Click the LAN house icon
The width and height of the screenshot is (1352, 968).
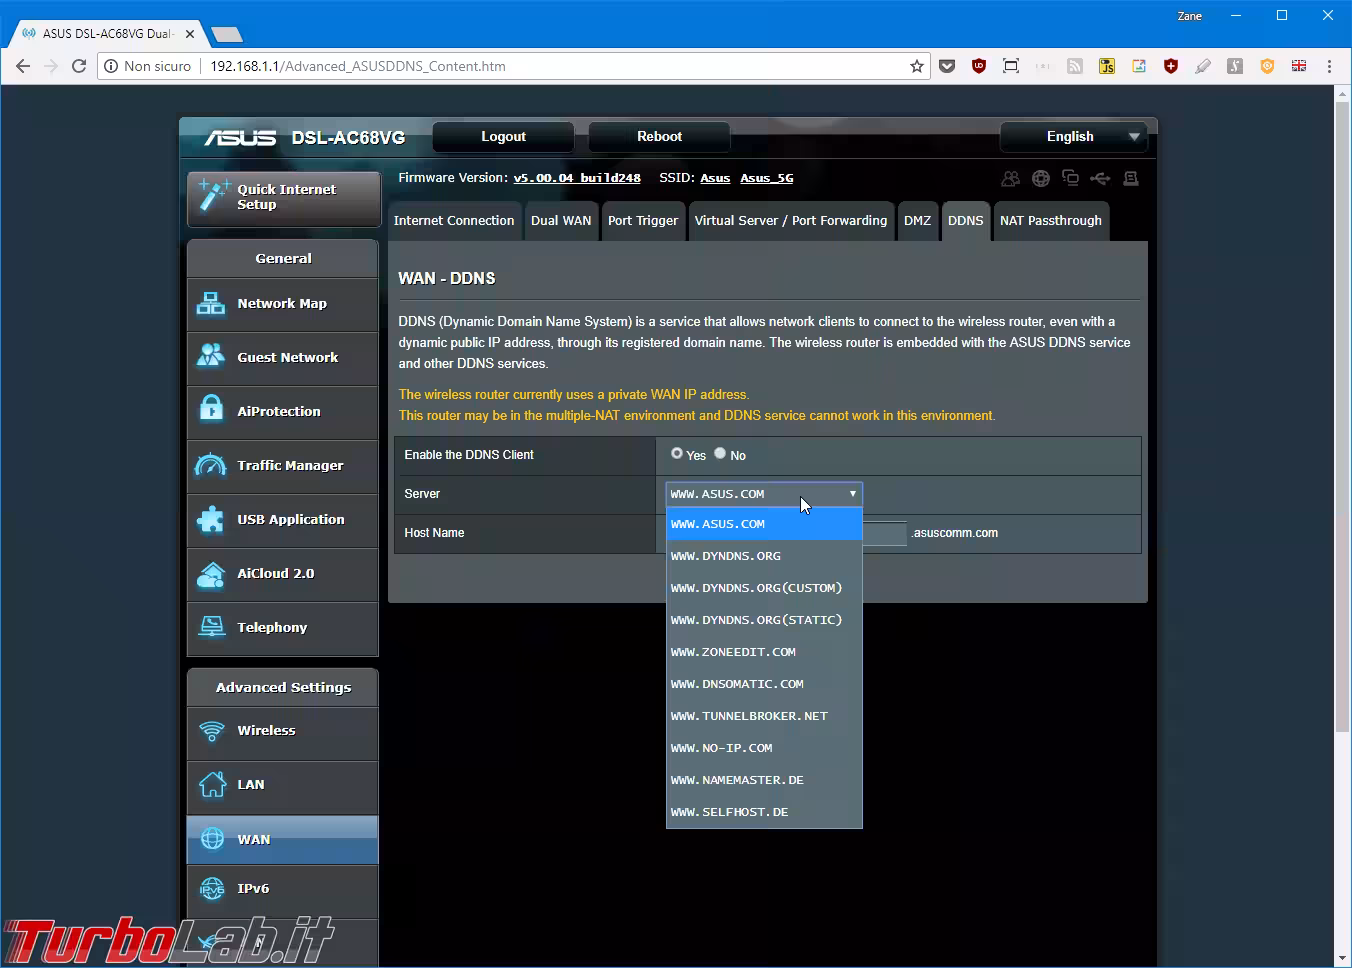[212, 785]
